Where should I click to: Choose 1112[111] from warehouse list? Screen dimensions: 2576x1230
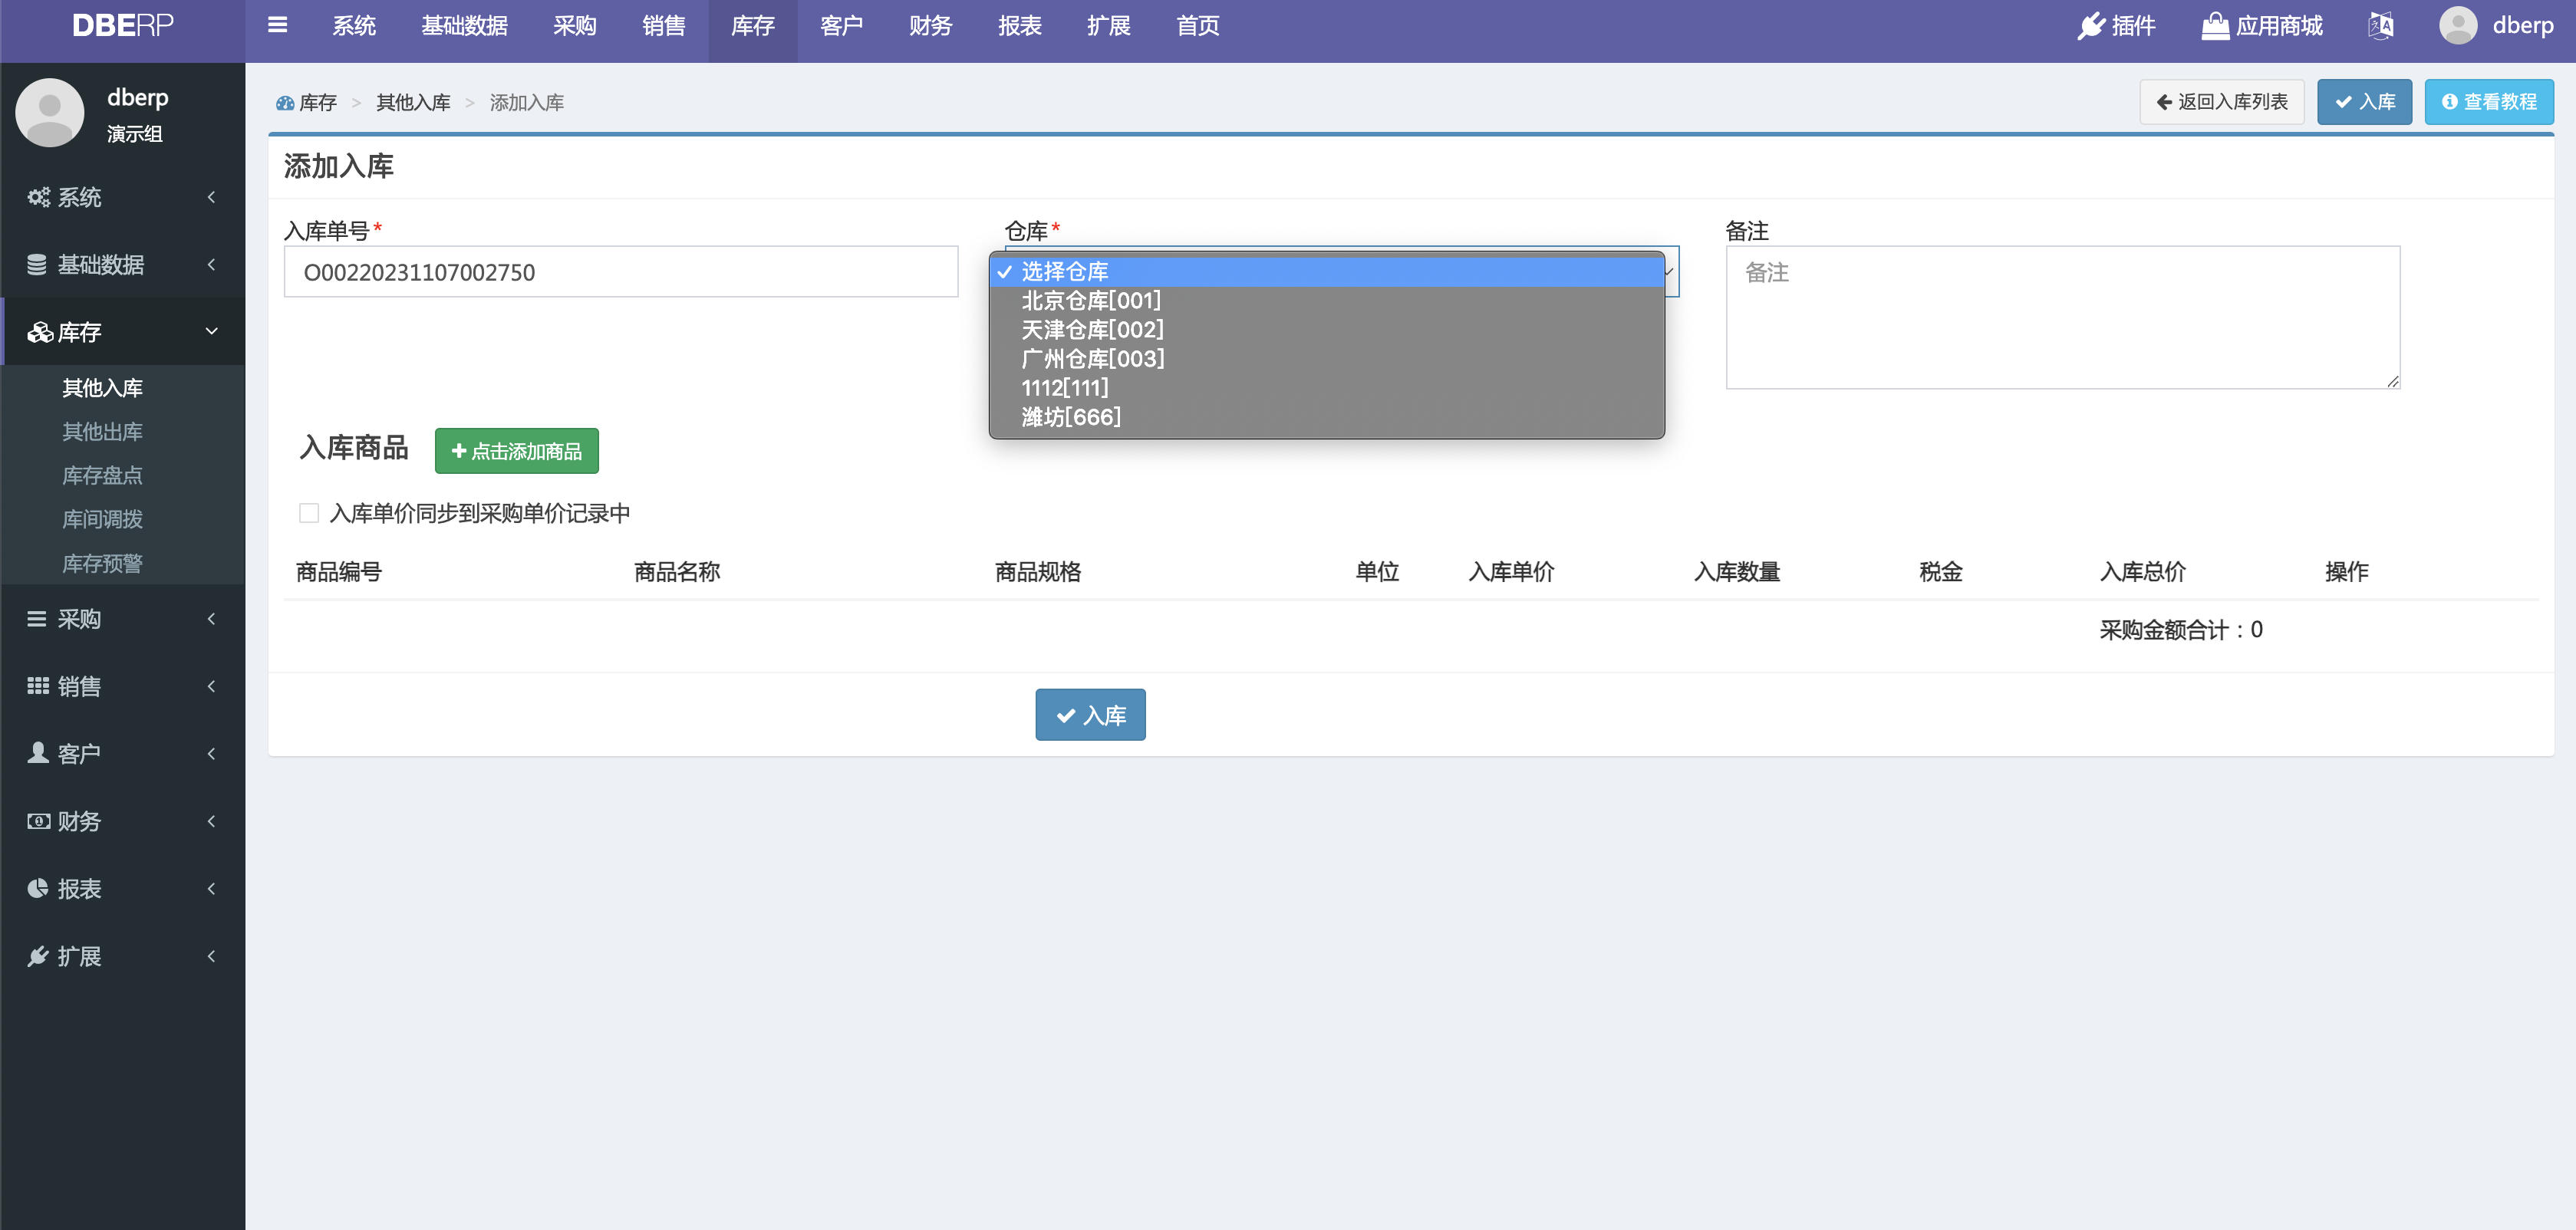[1326, 387]
